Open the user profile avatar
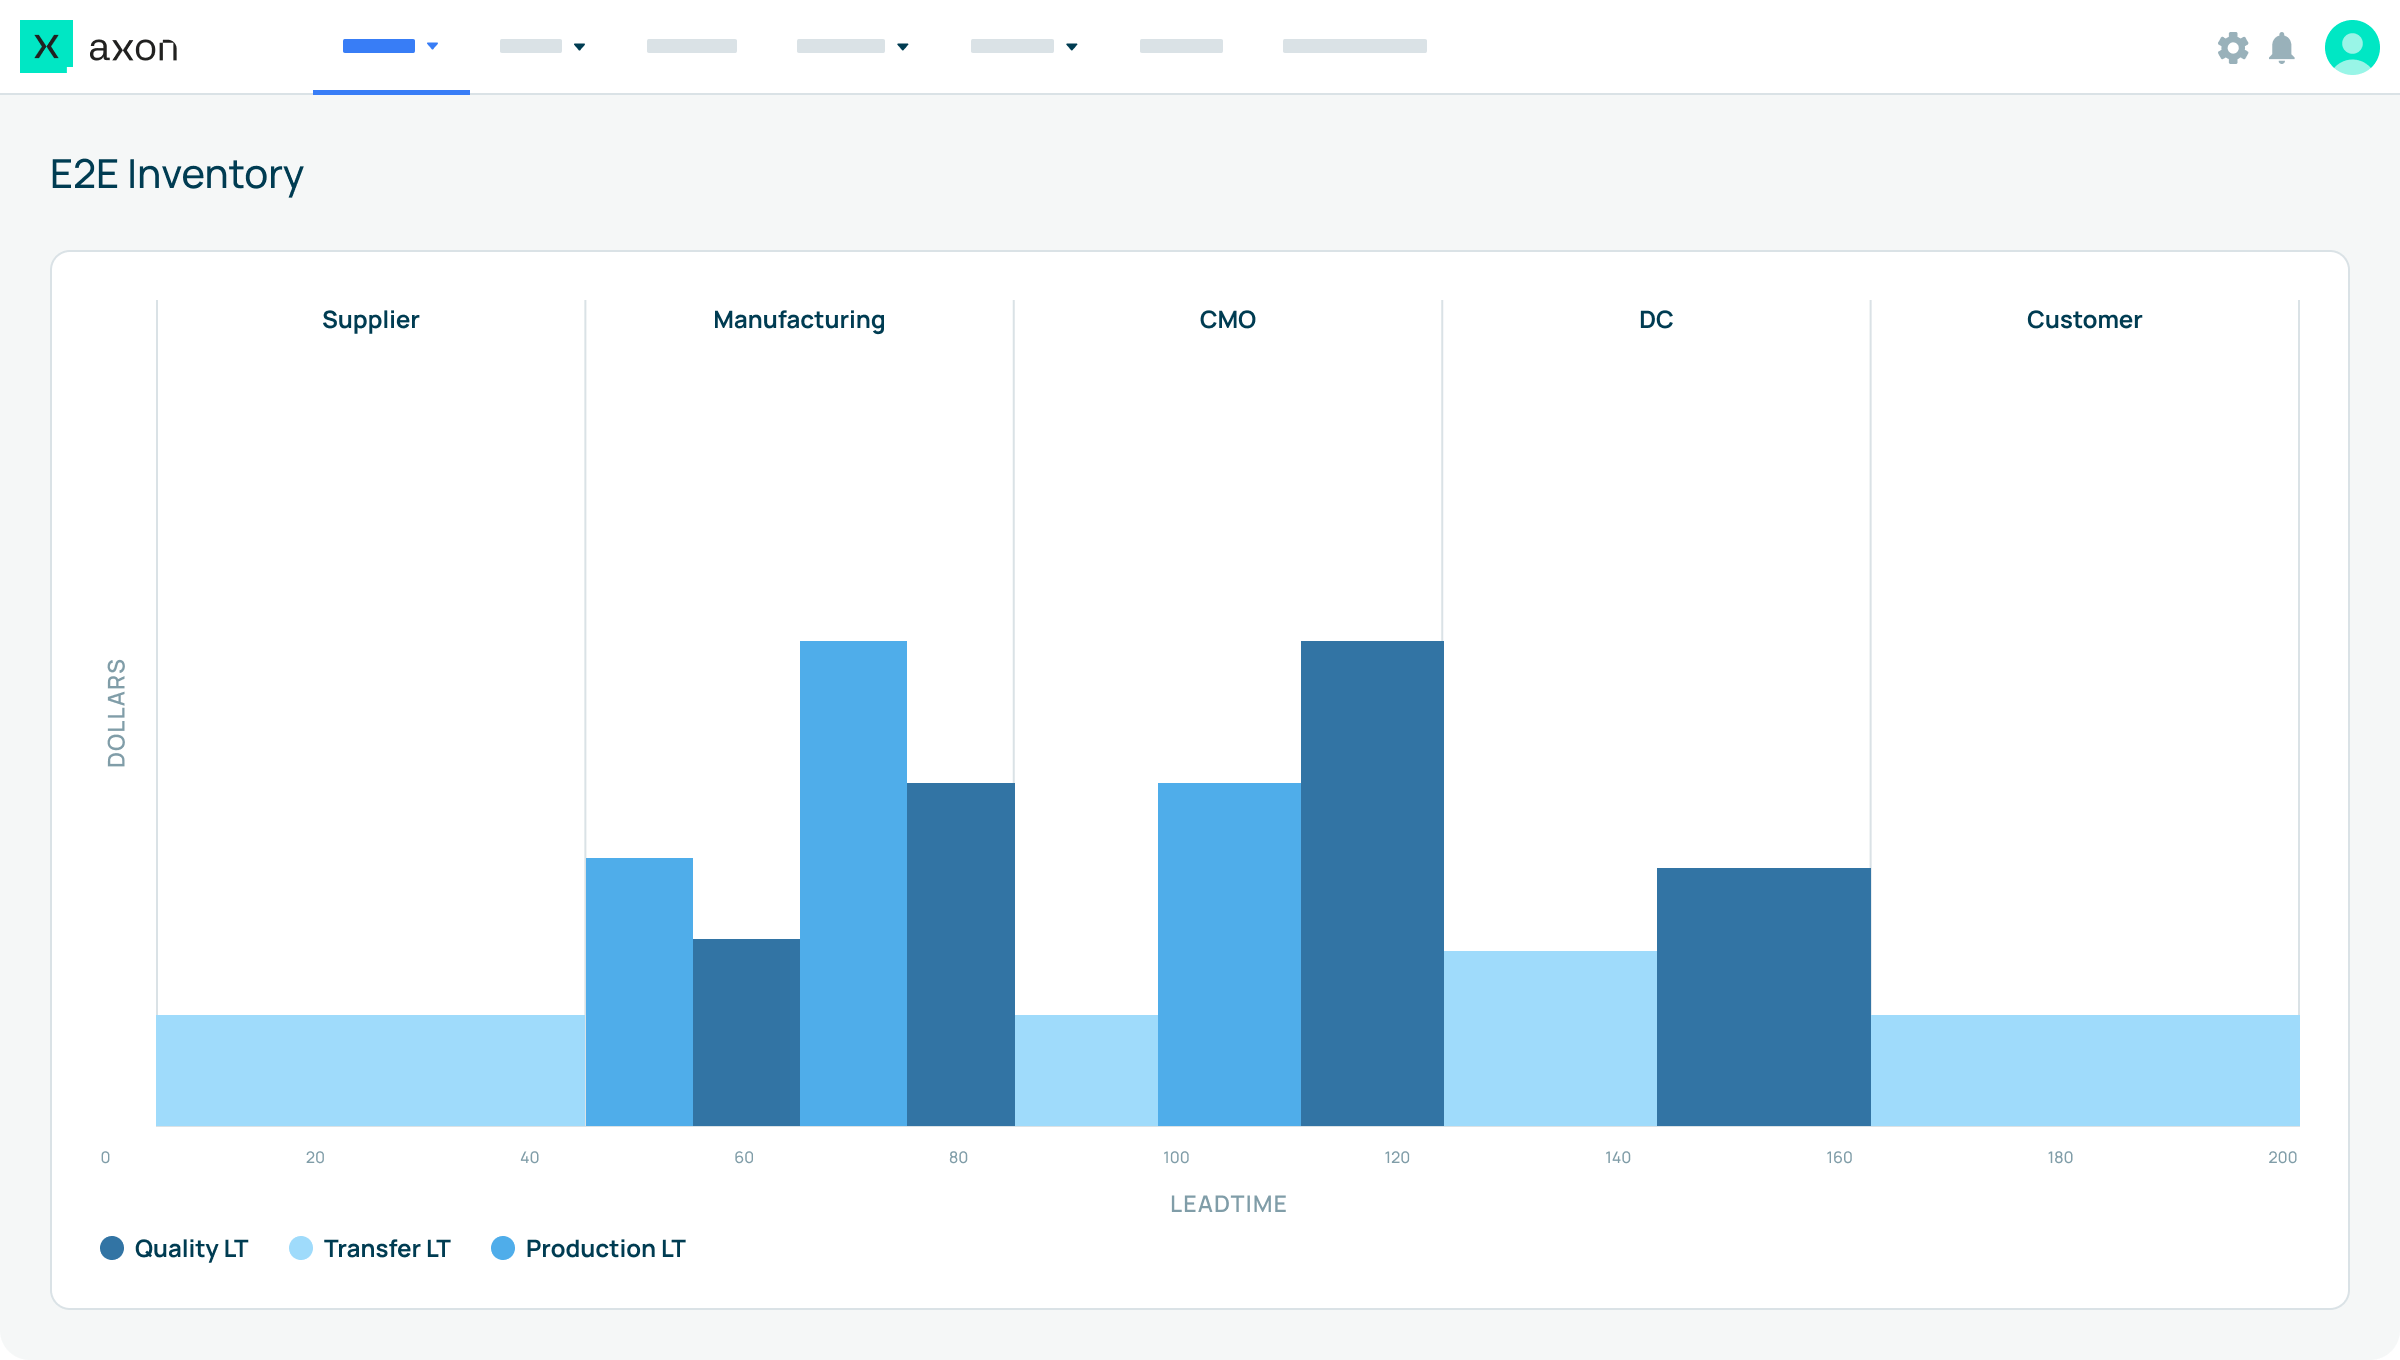 pyautogui.click(x=2352, y=47)
